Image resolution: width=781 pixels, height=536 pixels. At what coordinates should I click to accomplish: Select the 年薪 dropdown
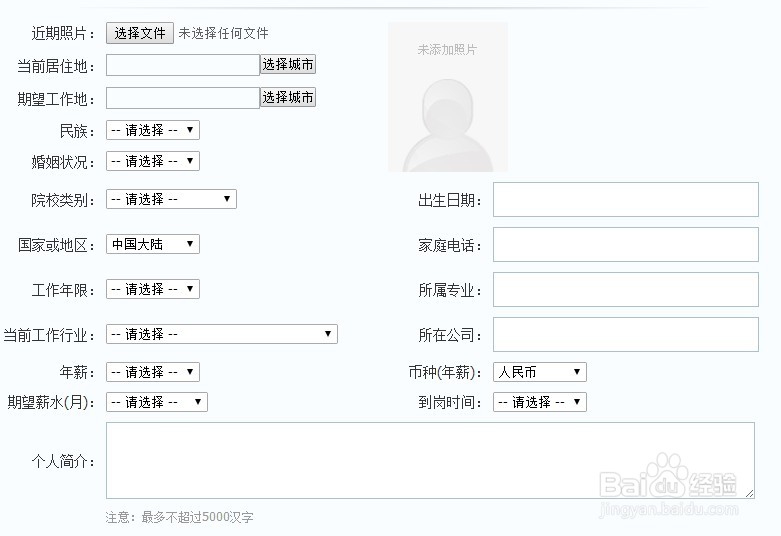(153, 372)
